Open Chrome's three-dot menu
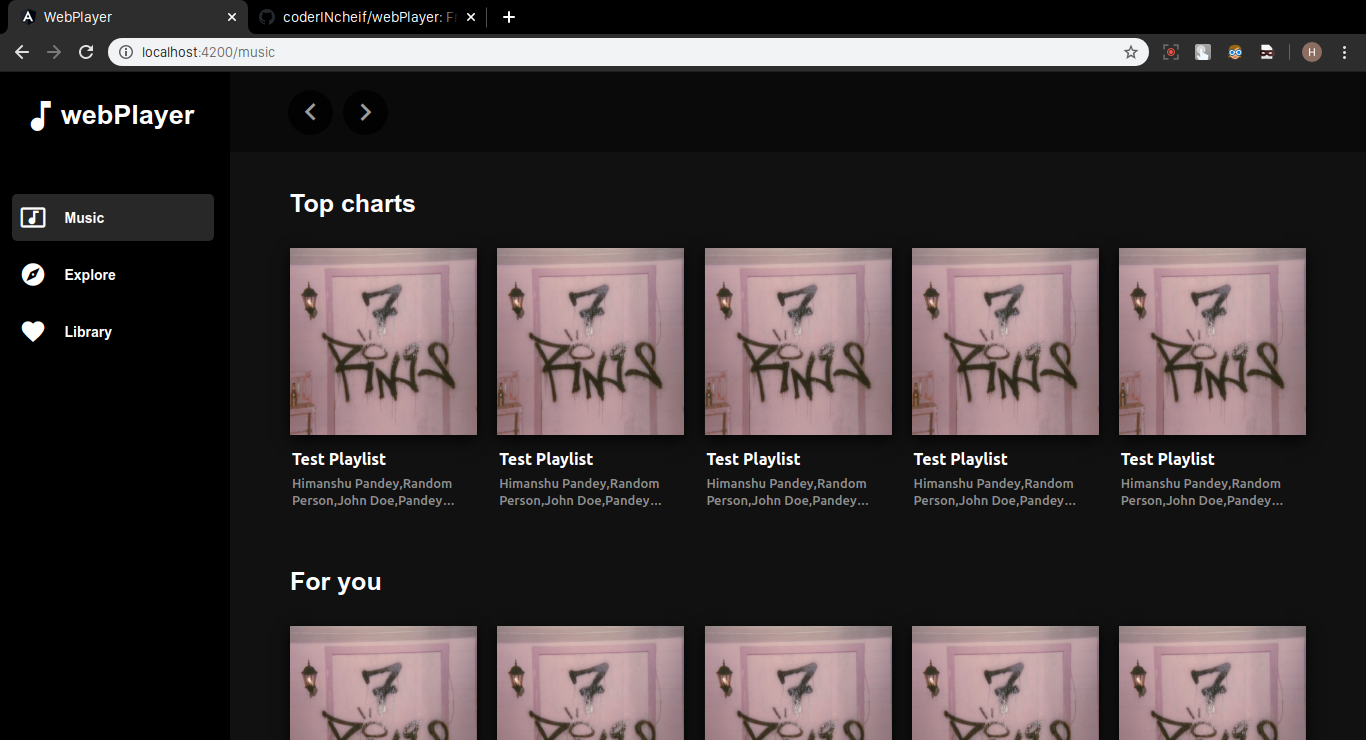This screenshot has height=740, width=1366. point(1345,52)
